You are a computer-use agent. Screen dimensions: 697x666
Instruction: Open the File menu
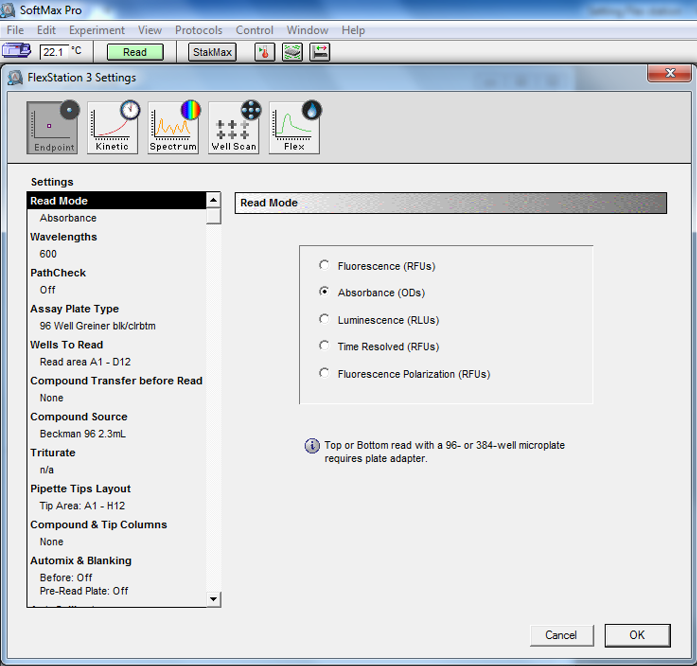coord(15,30)
